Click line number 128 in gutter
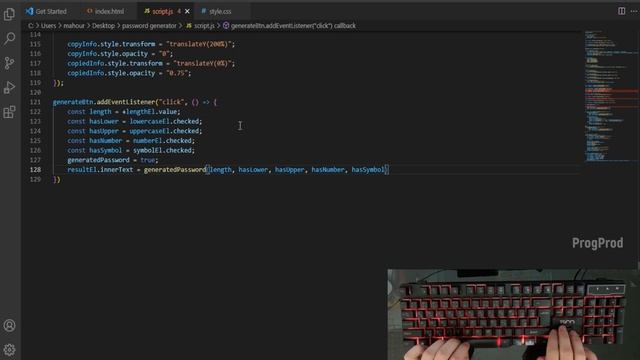The width and height of the screenshot is (640, 360). [36, 169]
